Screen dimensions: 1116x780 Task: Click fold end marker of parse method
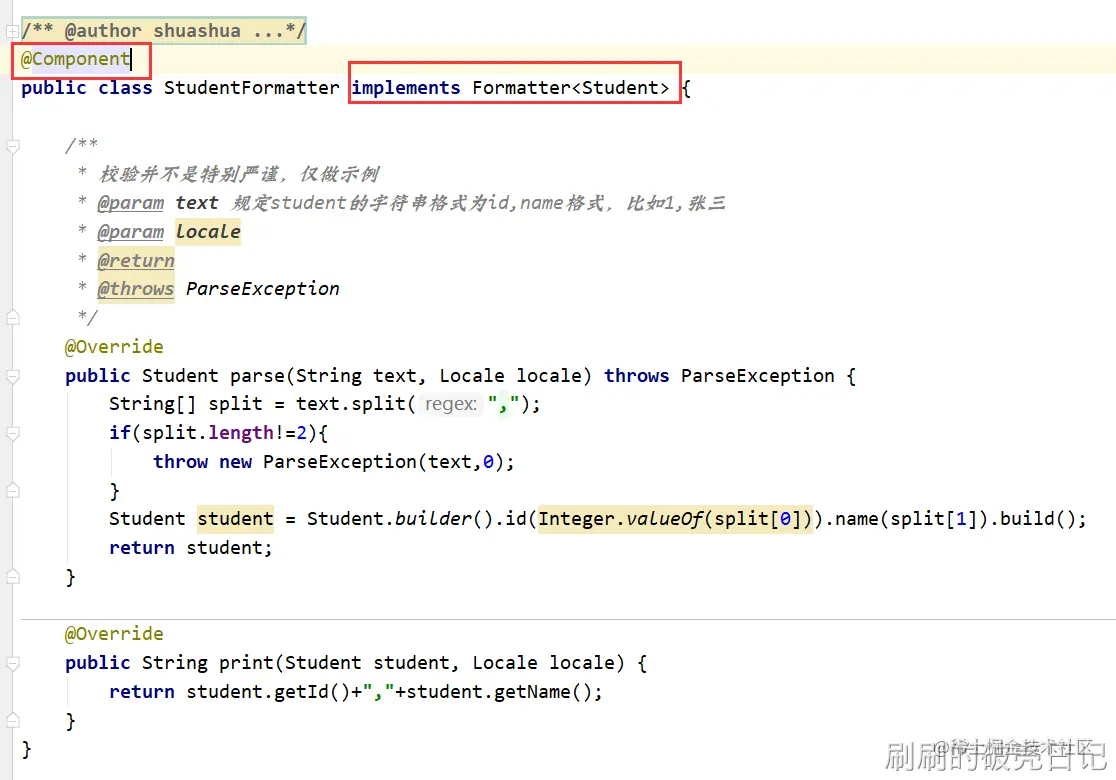[12, 576]
